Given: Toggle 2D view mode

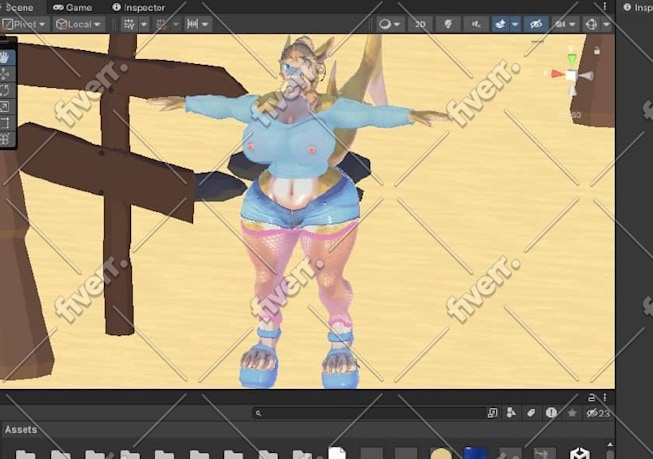Looking at the screenshot, I should (420, 25).
